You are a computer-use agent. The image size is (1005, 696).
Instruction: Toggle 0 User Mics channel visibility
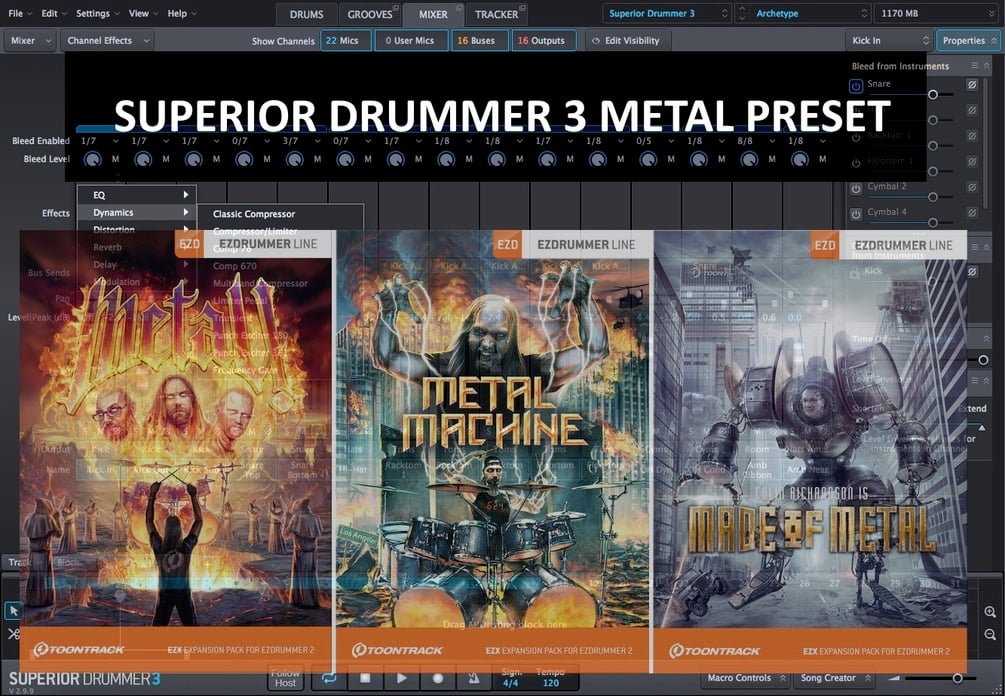click(411, 40)
